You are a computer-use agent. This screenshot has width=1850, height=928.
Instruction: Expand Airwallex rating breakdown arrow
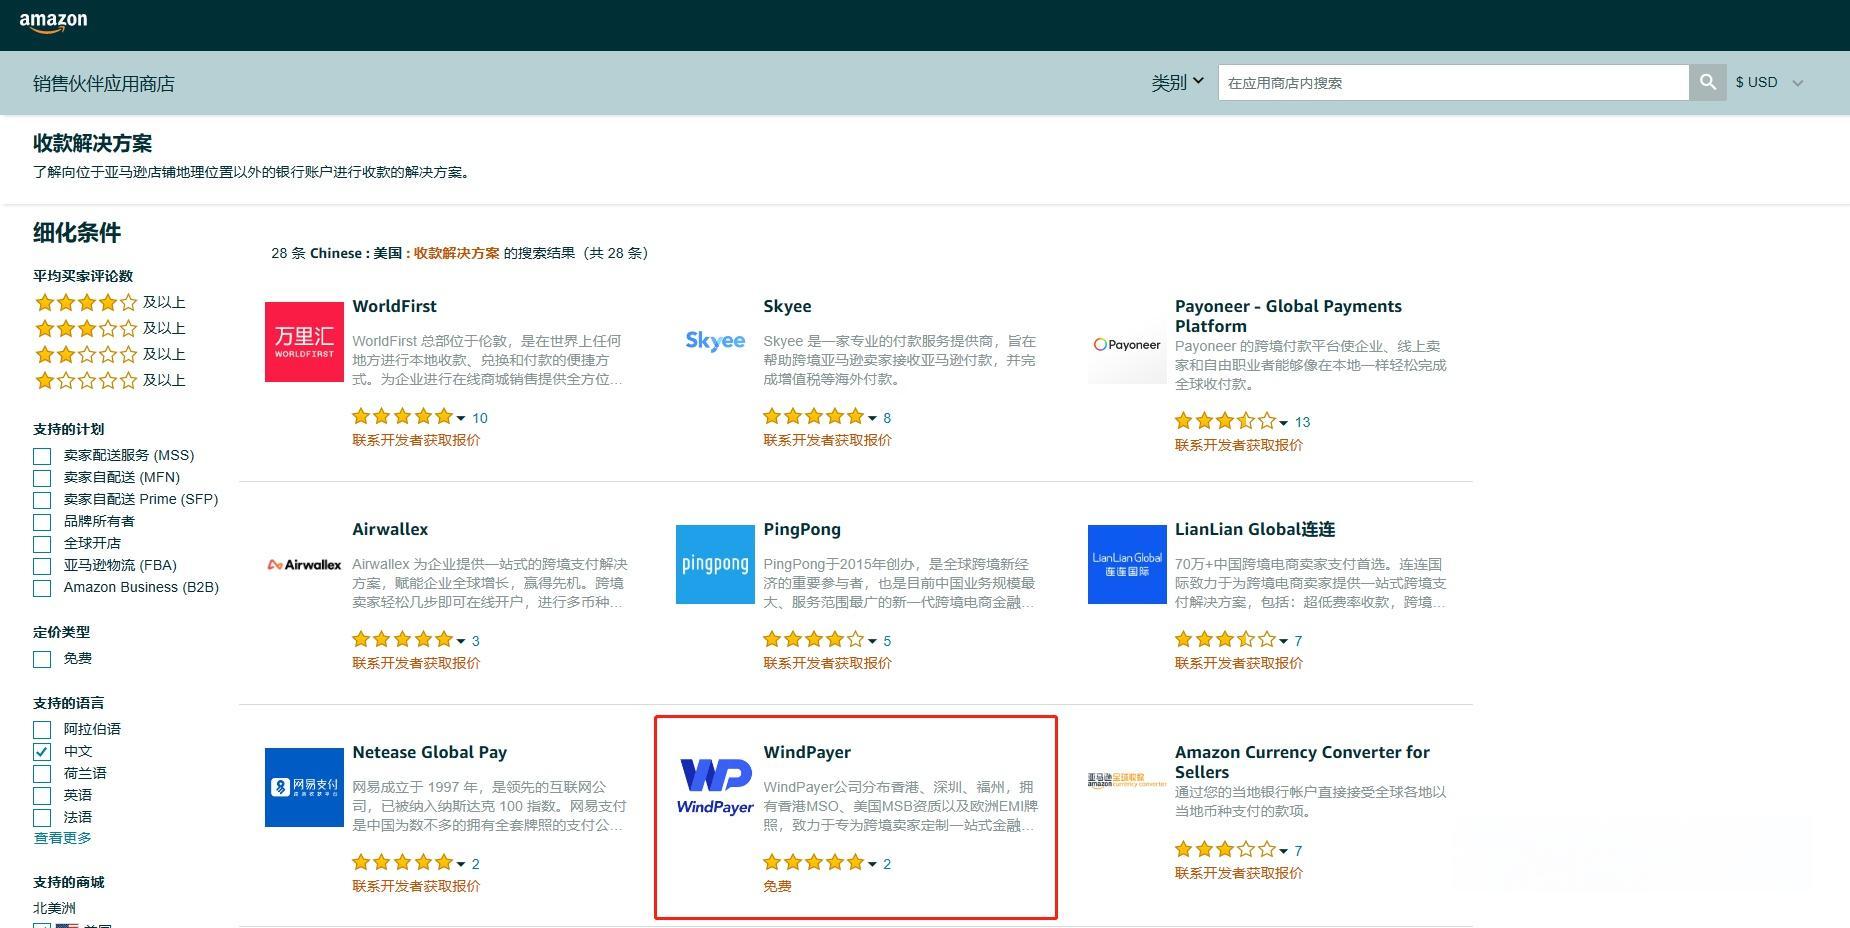[x=461, y=641]
